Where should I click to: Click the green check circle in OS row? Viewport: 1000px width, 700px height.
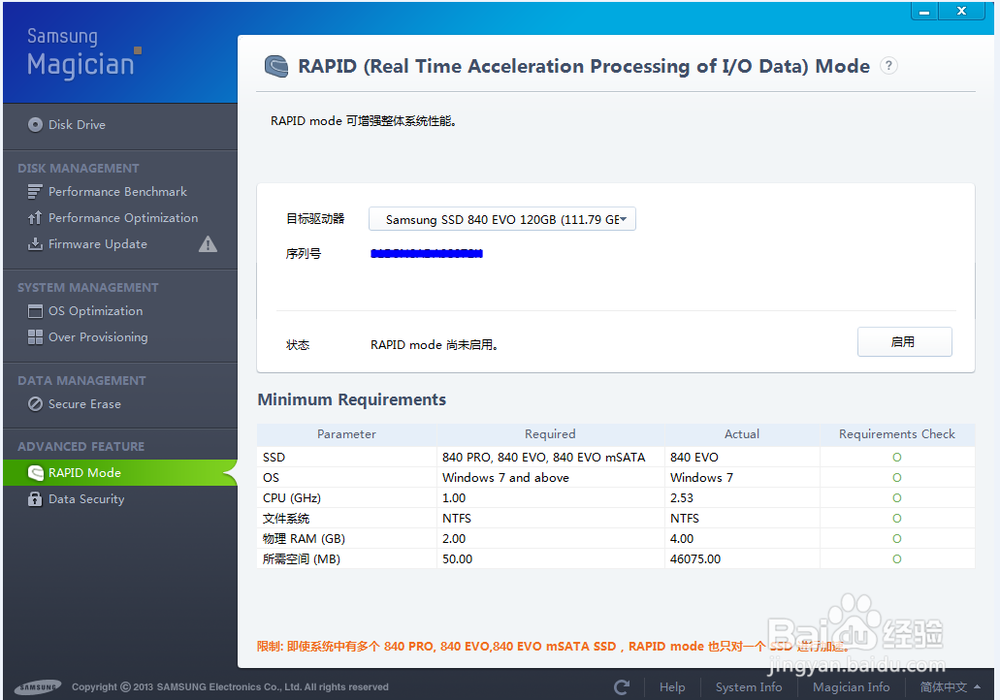pos(897,478)
